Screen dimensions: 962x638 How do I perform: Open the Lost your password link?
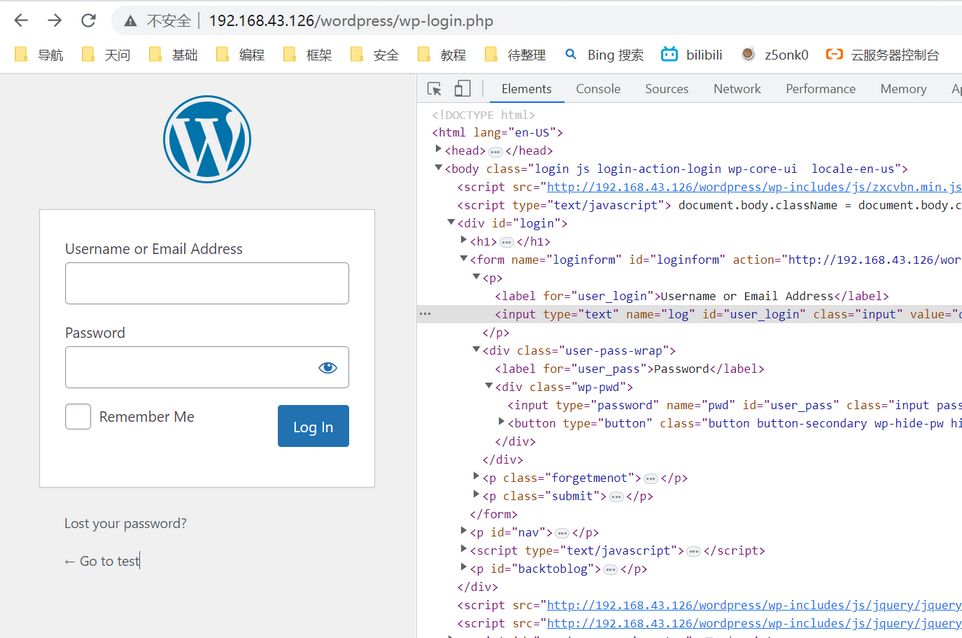pyautogui.click(x=125, y=523)
